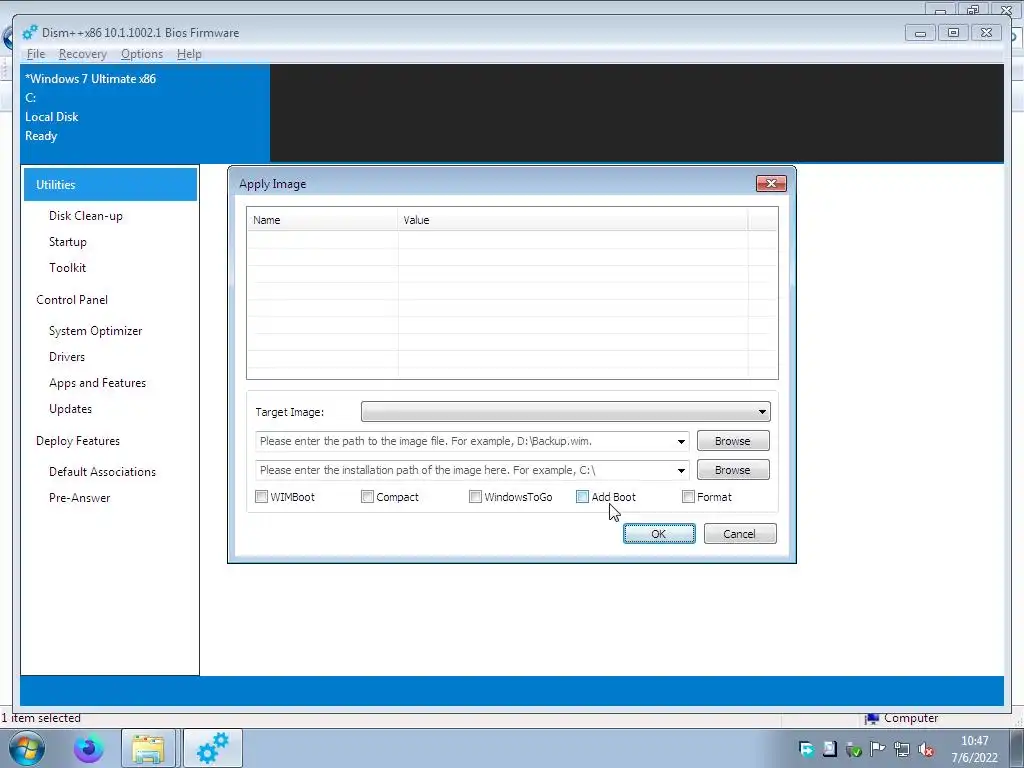1024x768 pixels.
Task: Click the Name column header
Action: (x=323, y=220)
